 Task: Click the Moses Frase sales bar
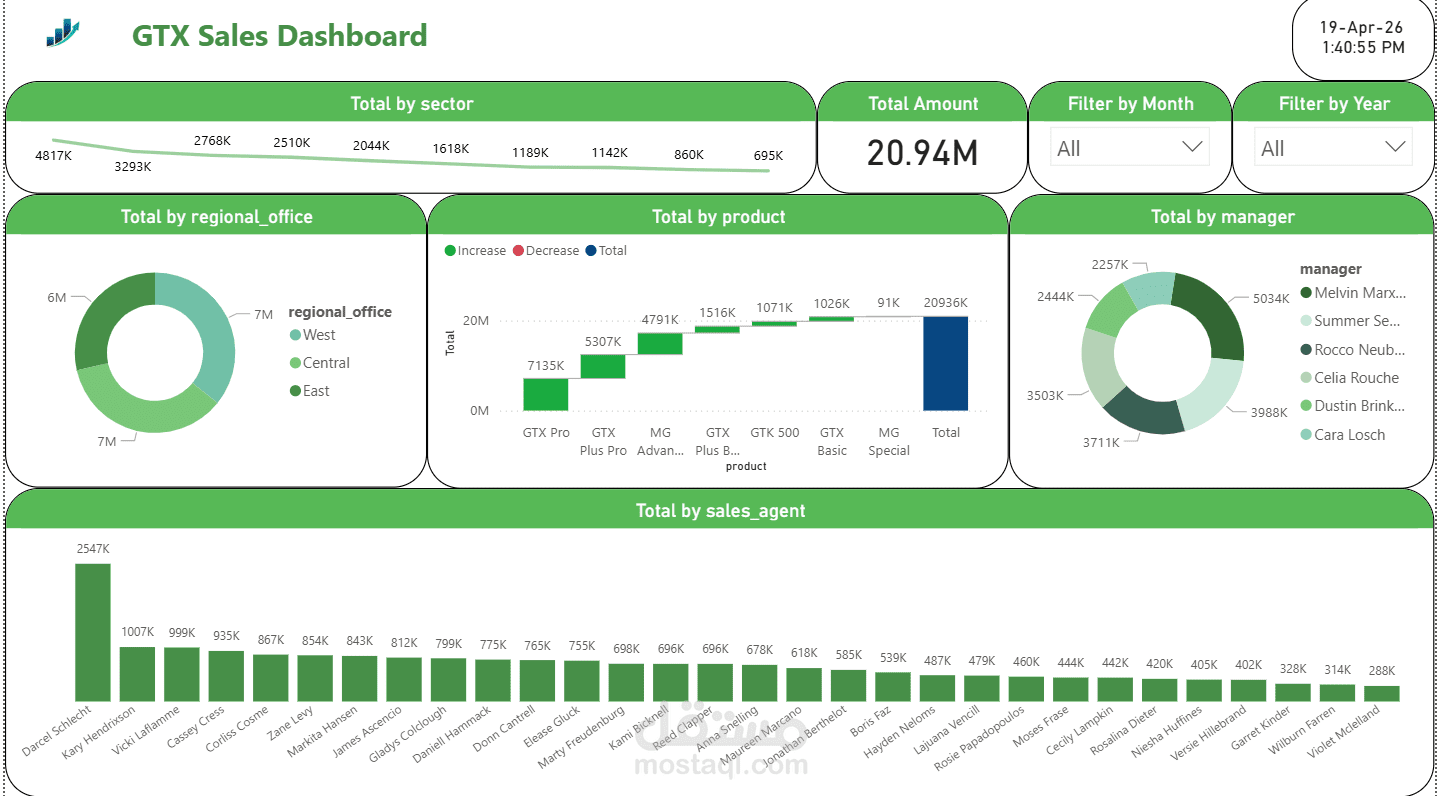pyautogui.click(x=1071, y=689)
